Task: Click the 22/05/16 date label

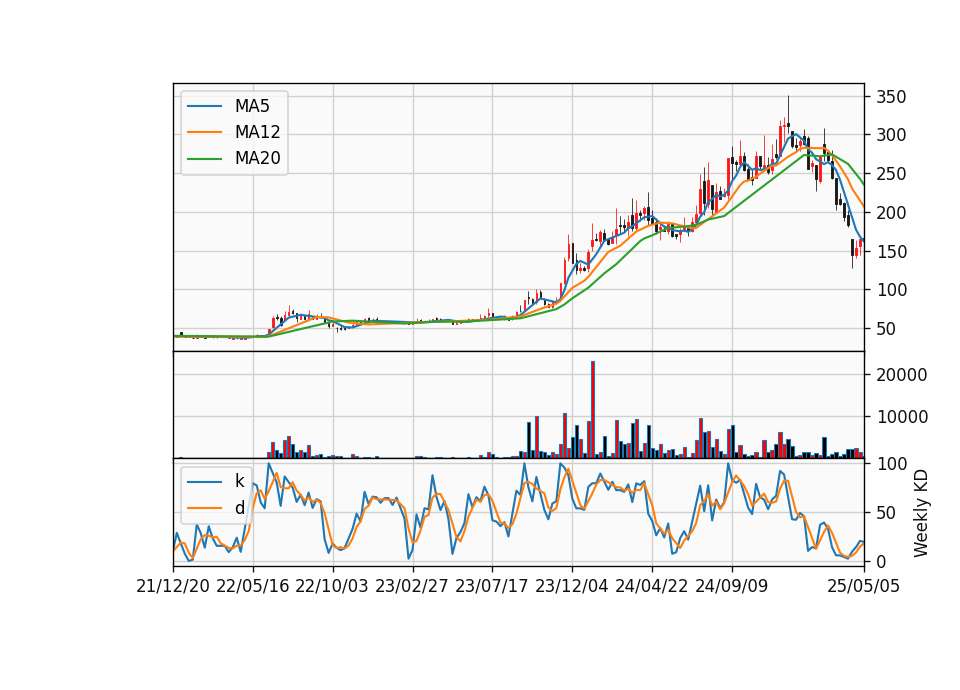Action: click(253, 586)
